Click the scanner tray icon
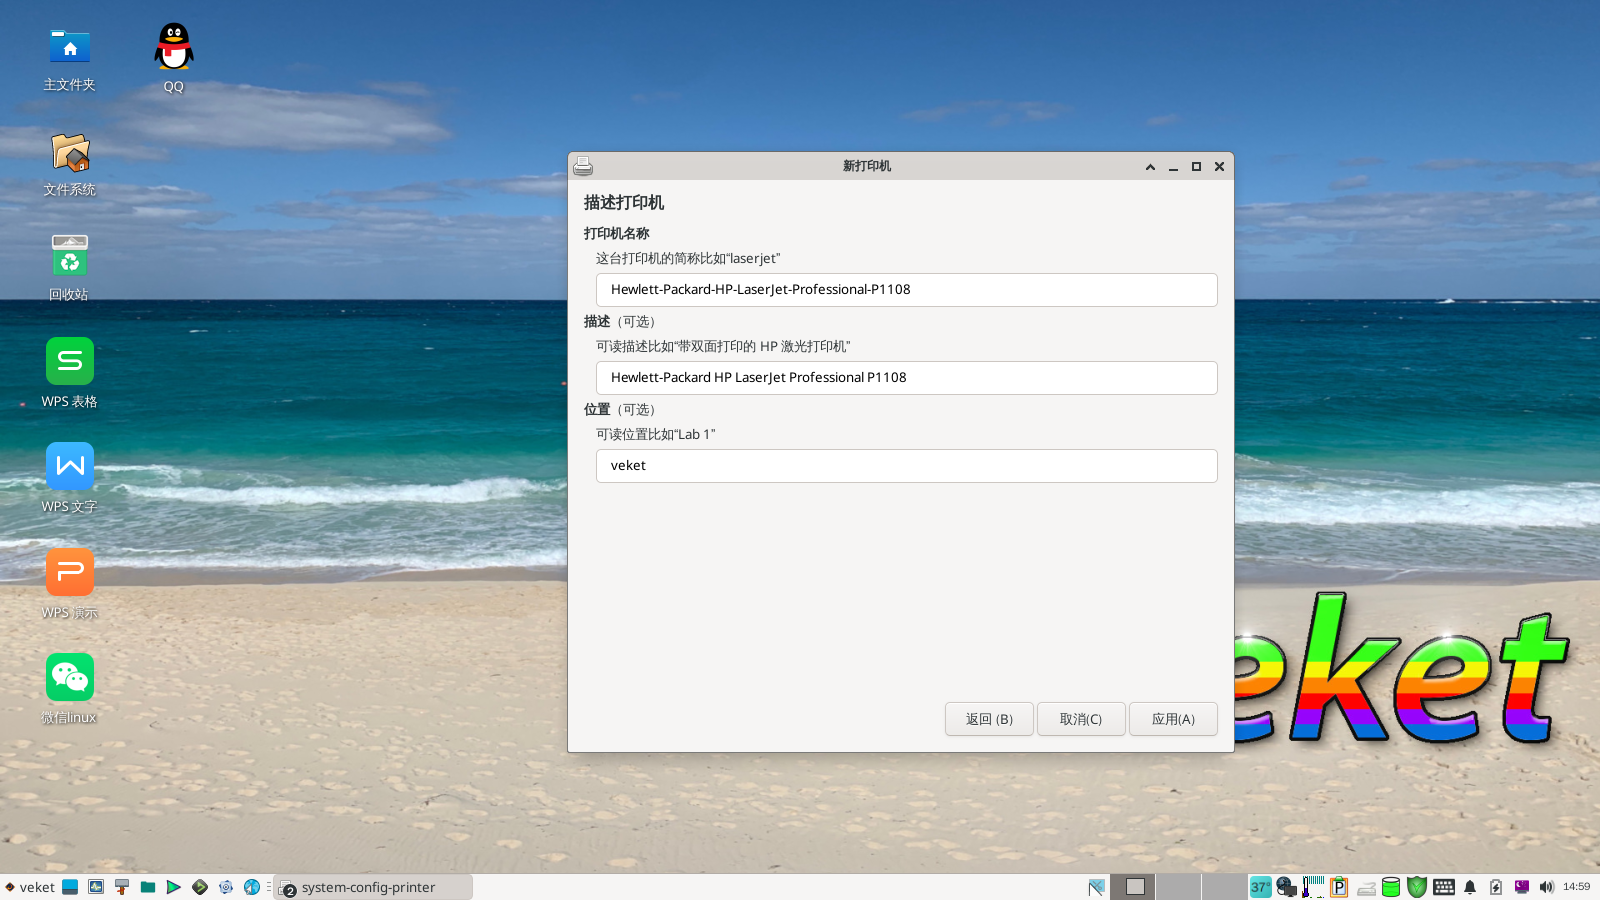1600x900 pixels. coord(1365,887)
